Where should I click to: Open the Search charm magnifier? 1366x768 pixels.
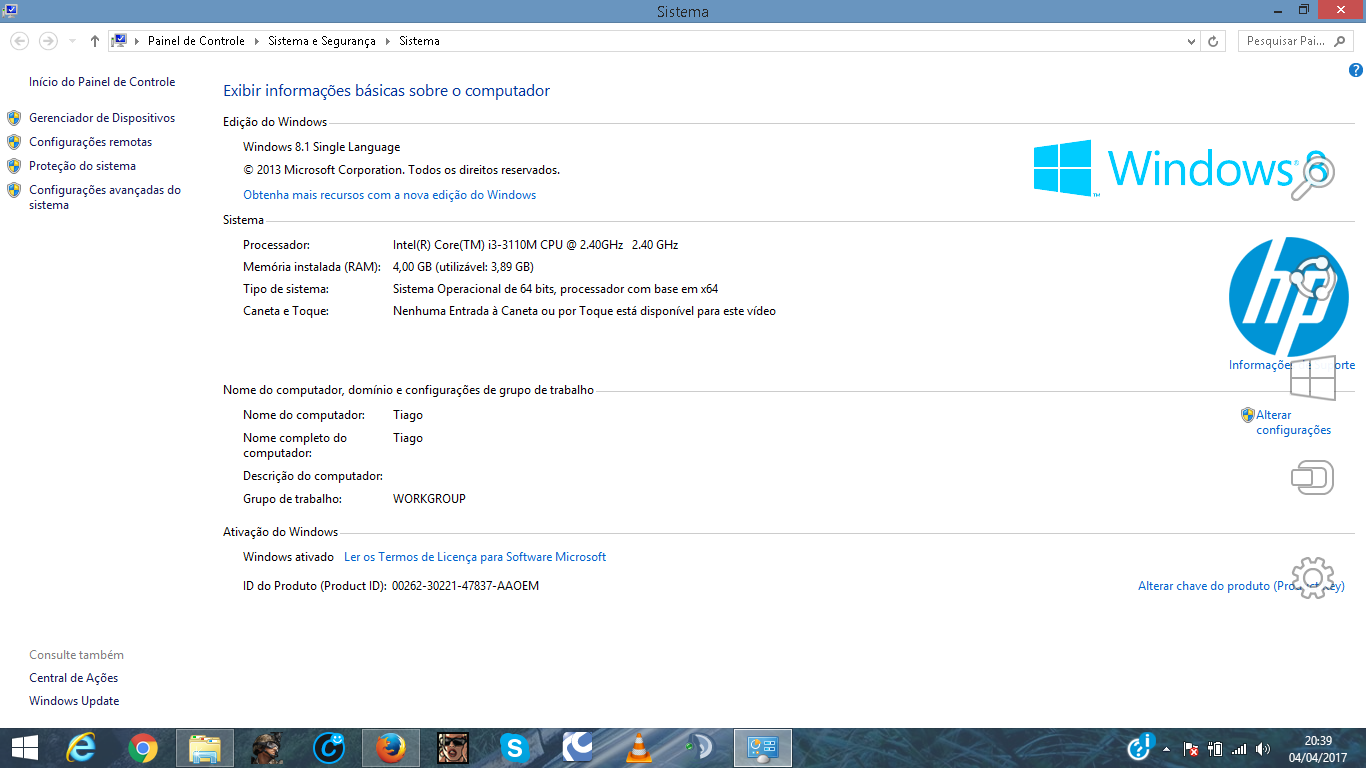pyautogui.click(x=1312, y=177)
